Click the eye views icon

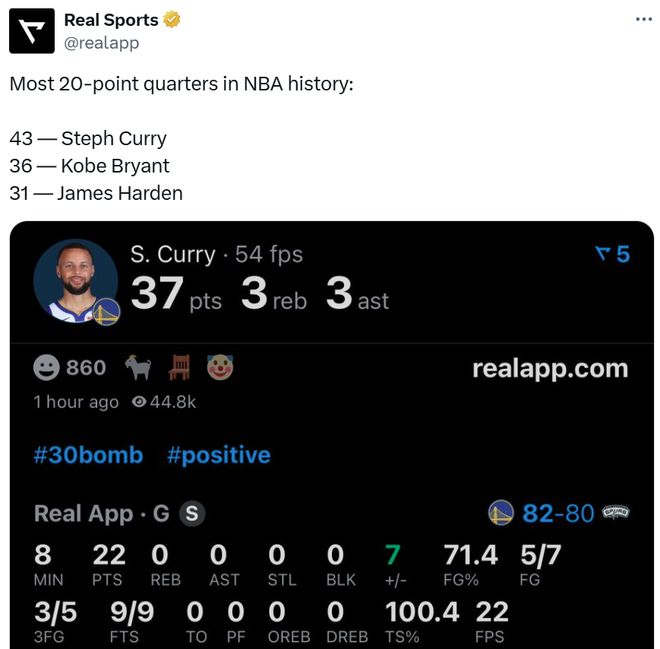[139, 402]
